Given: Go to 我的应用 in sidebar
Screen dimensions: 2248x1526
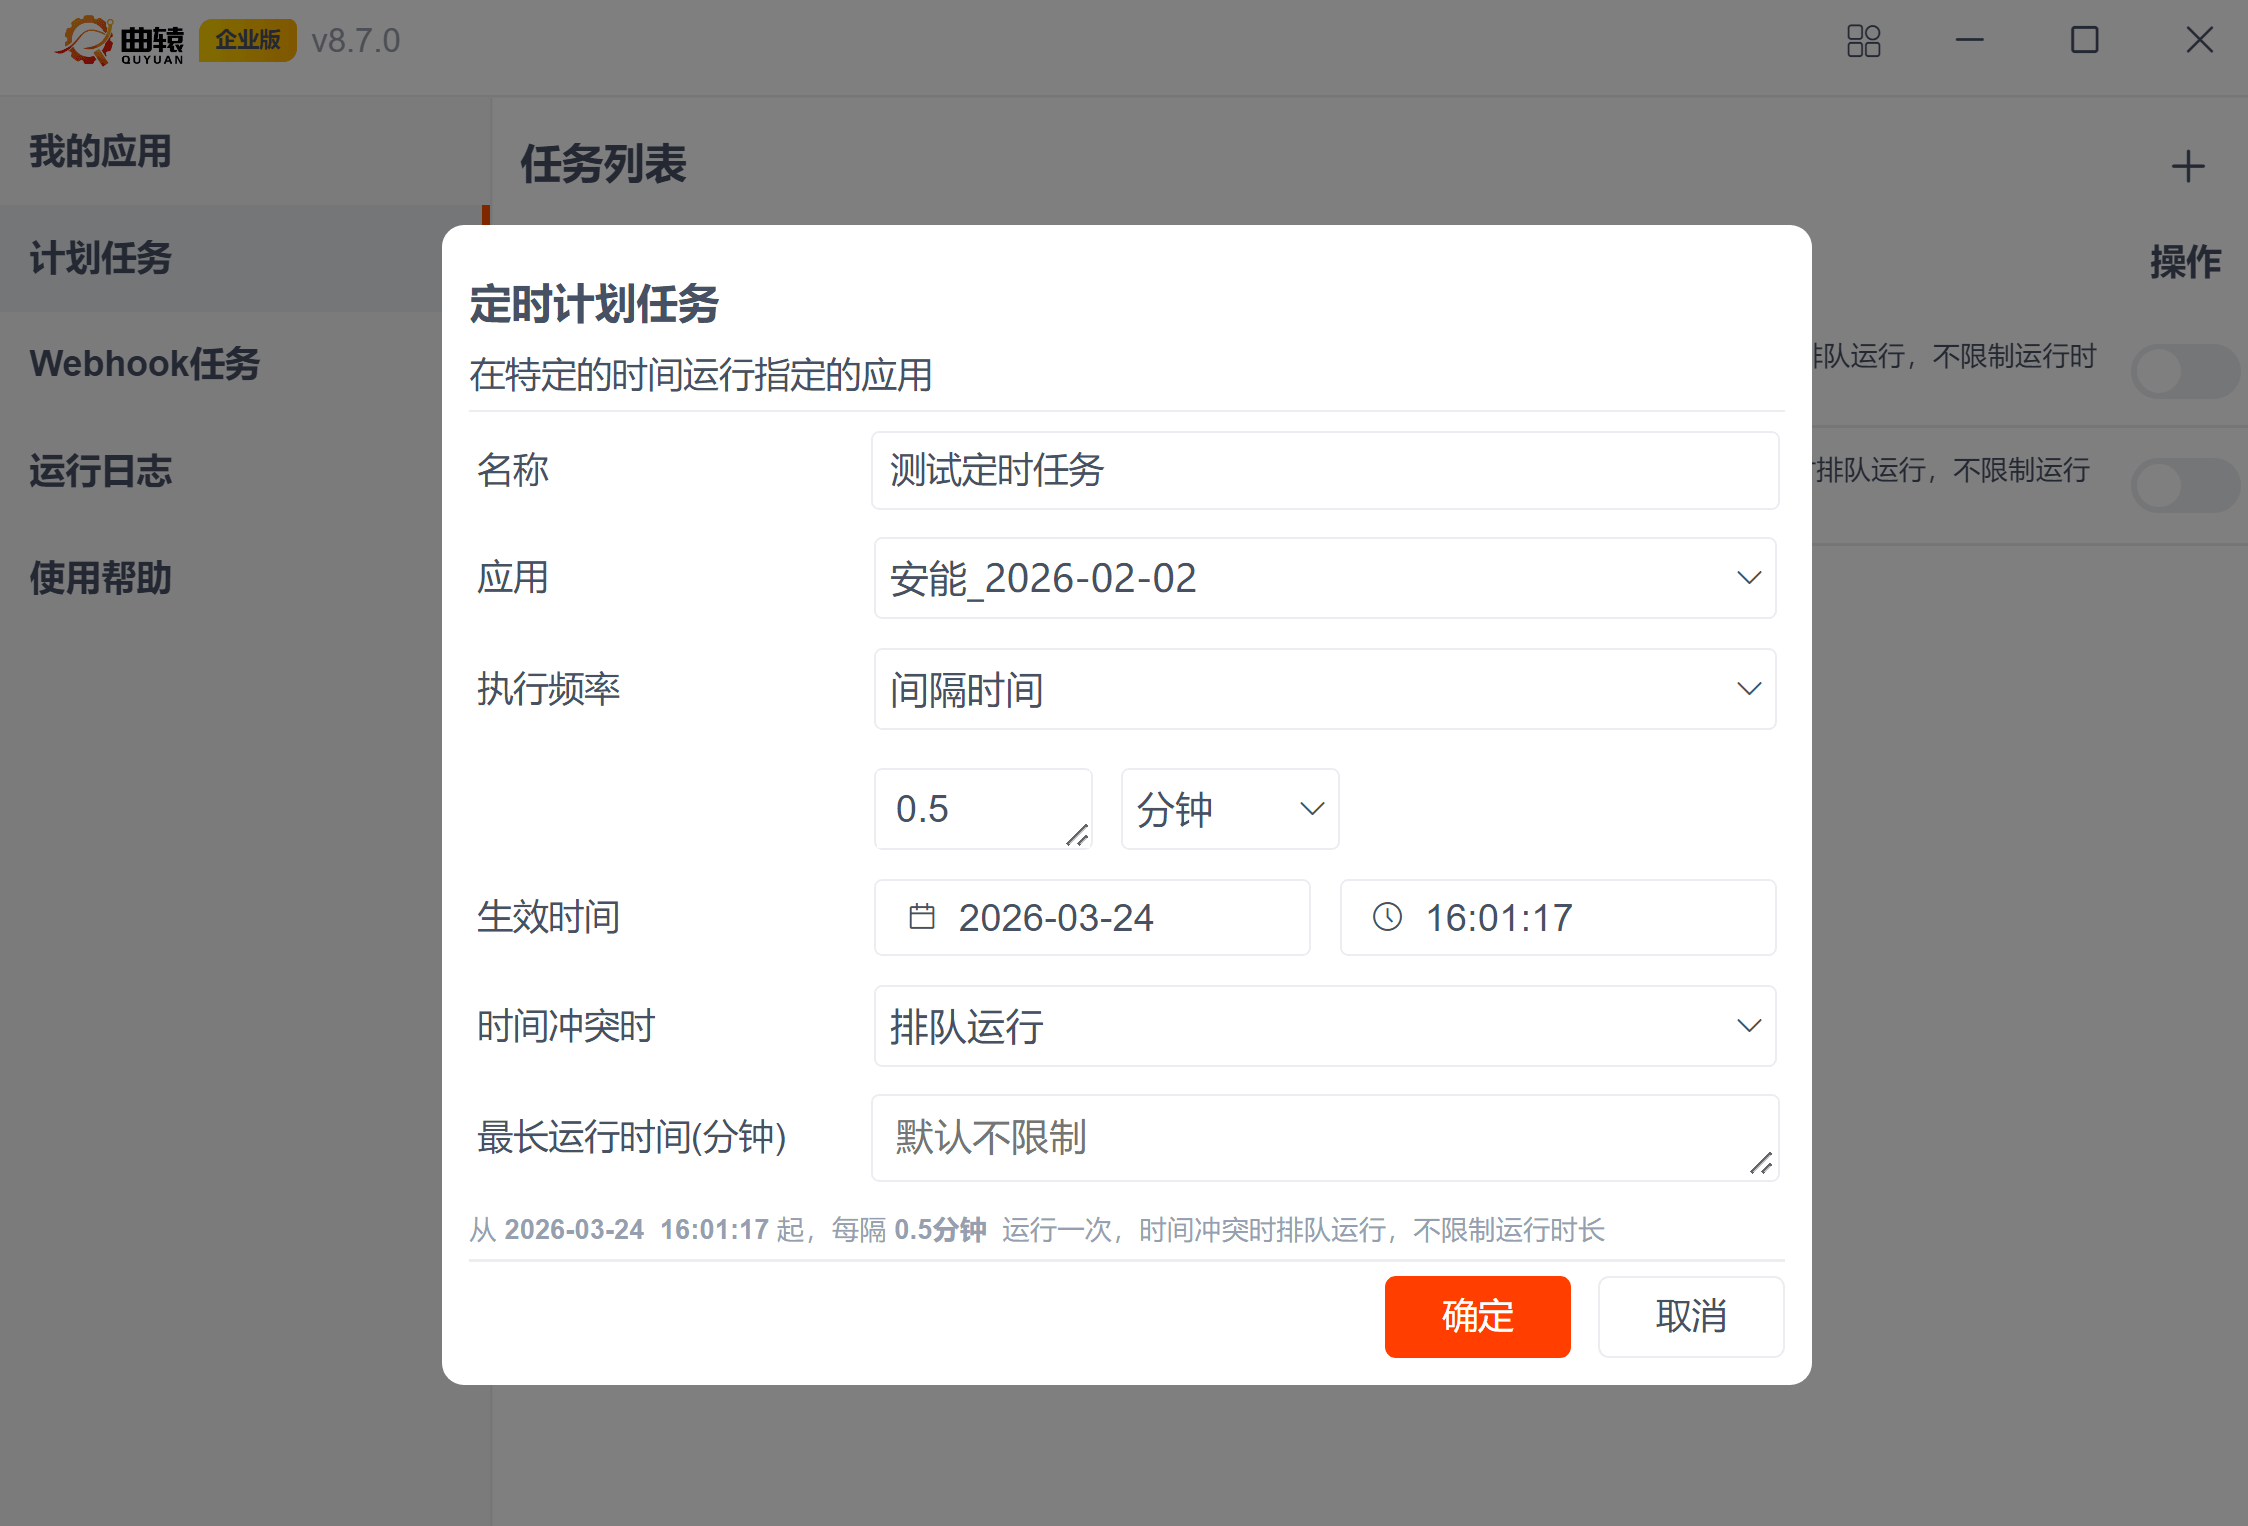Looking at the screenshot, I should pyautogui.click(x=100, y=152).
